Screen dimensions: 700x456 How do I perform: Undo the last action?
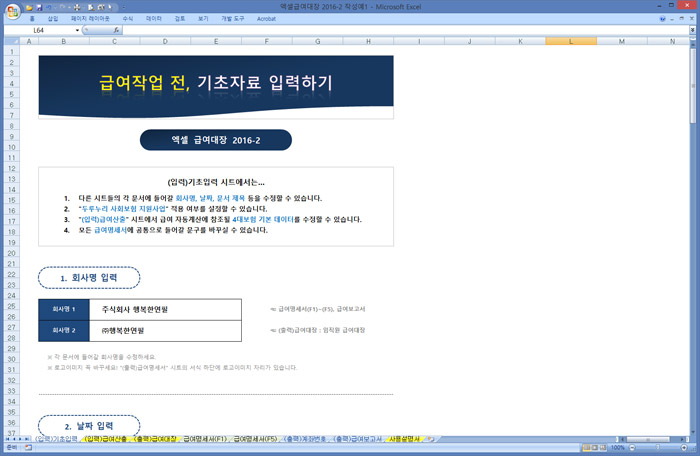click(49, 7)
